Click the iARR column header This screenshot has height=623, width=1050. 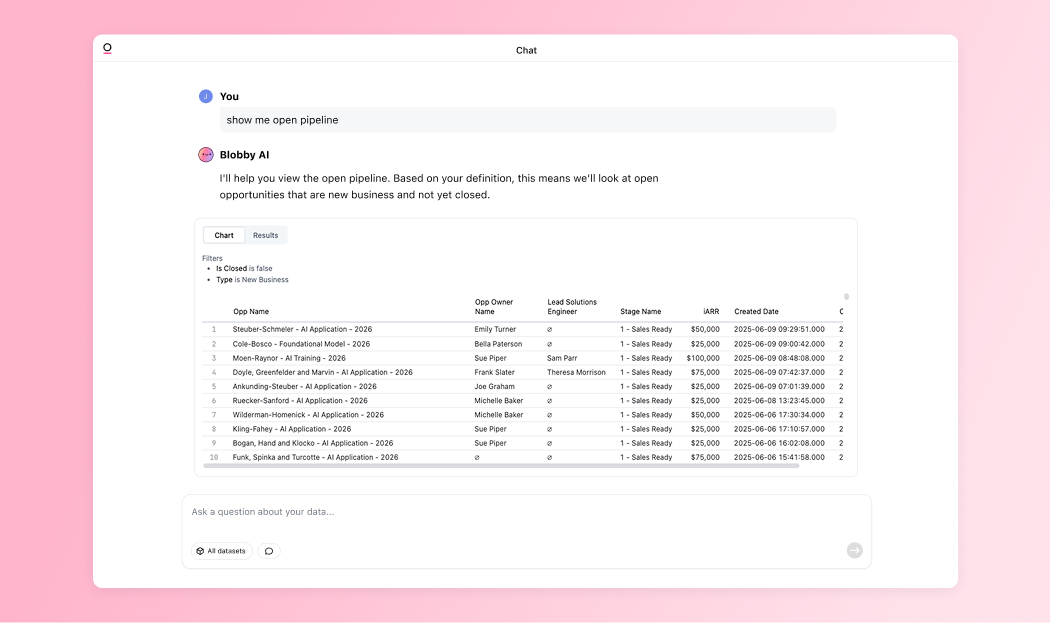point(710,312)
